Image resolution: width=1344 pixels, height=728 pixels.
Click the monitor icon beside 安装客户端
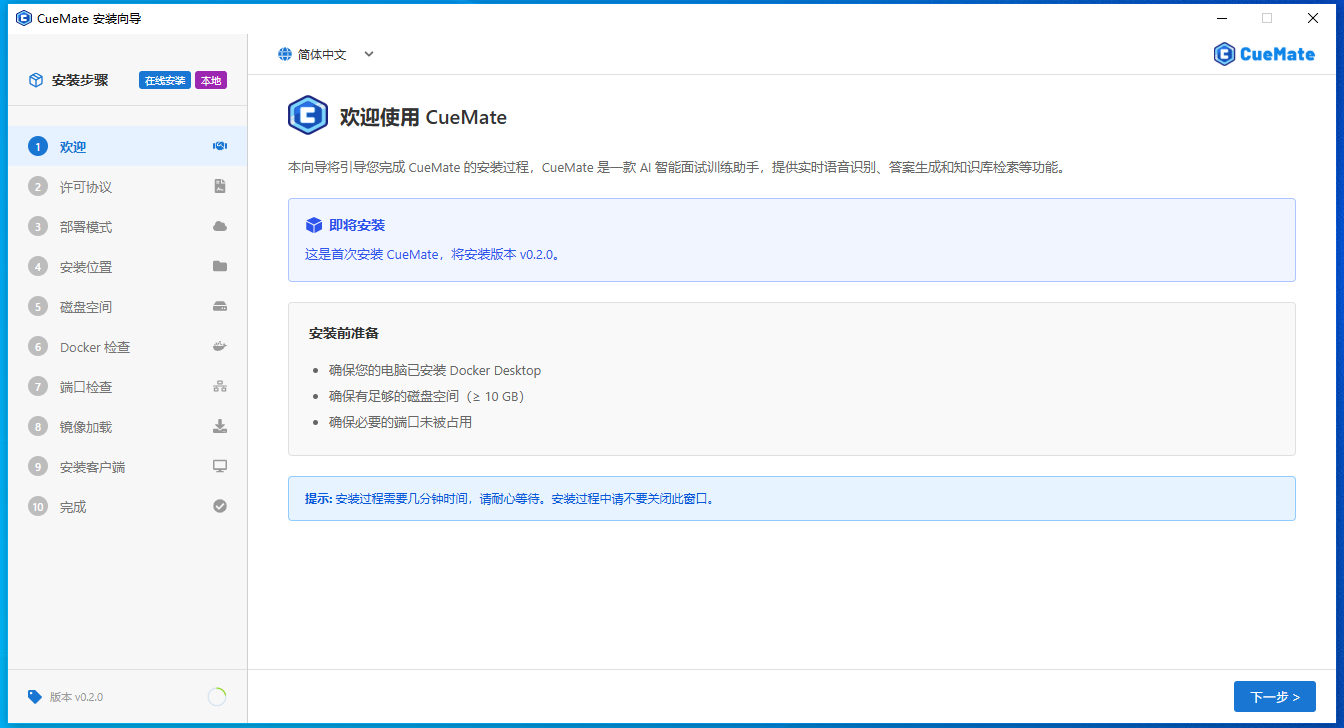coord(220,466)
